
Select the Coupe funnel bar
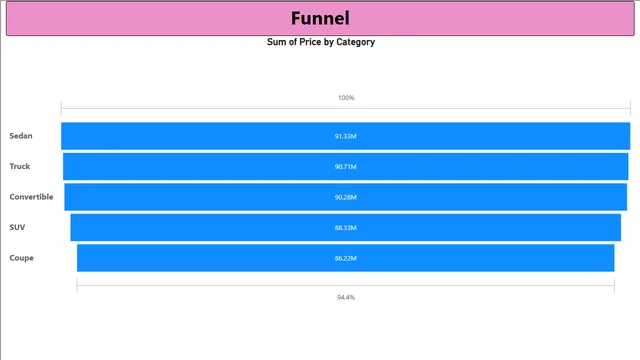tap(345, 258)
